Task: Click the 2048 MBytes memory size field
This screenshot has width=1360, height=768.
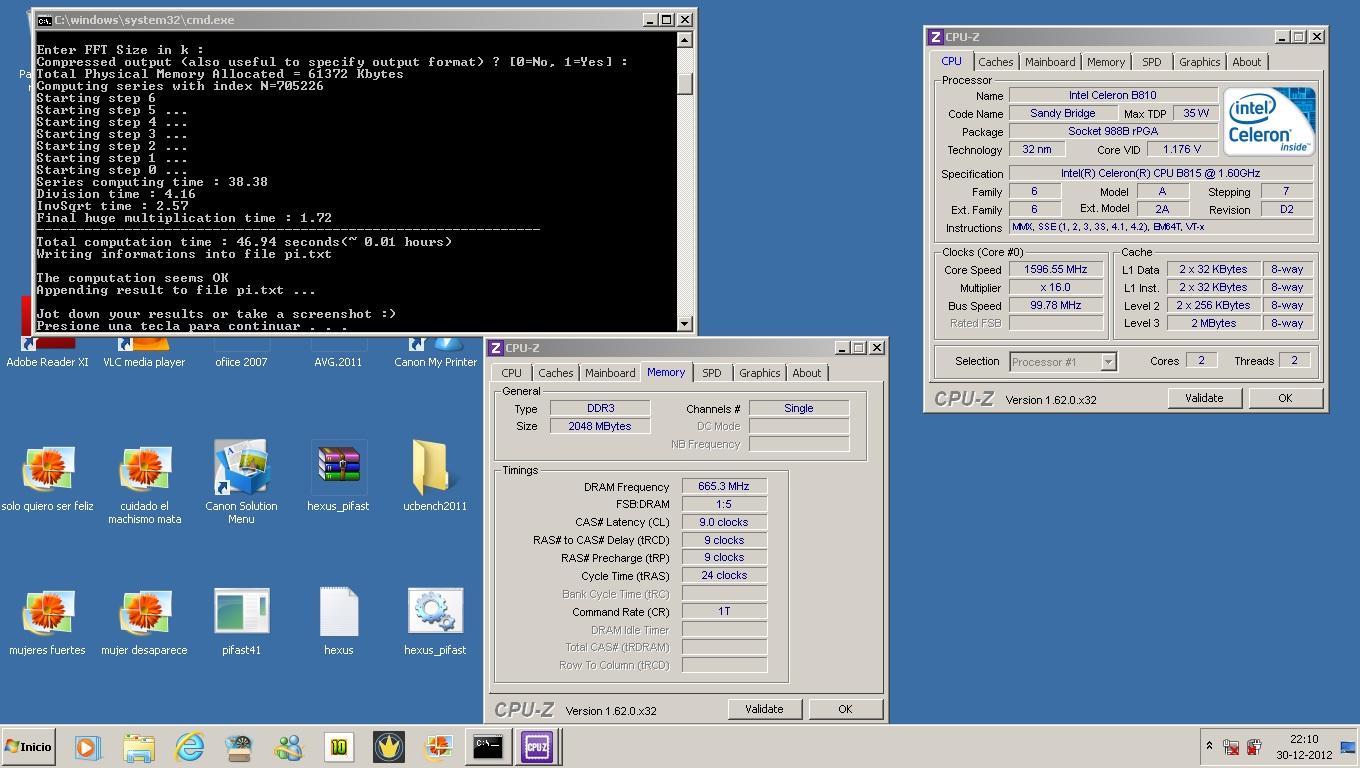Action: [601, 426]
